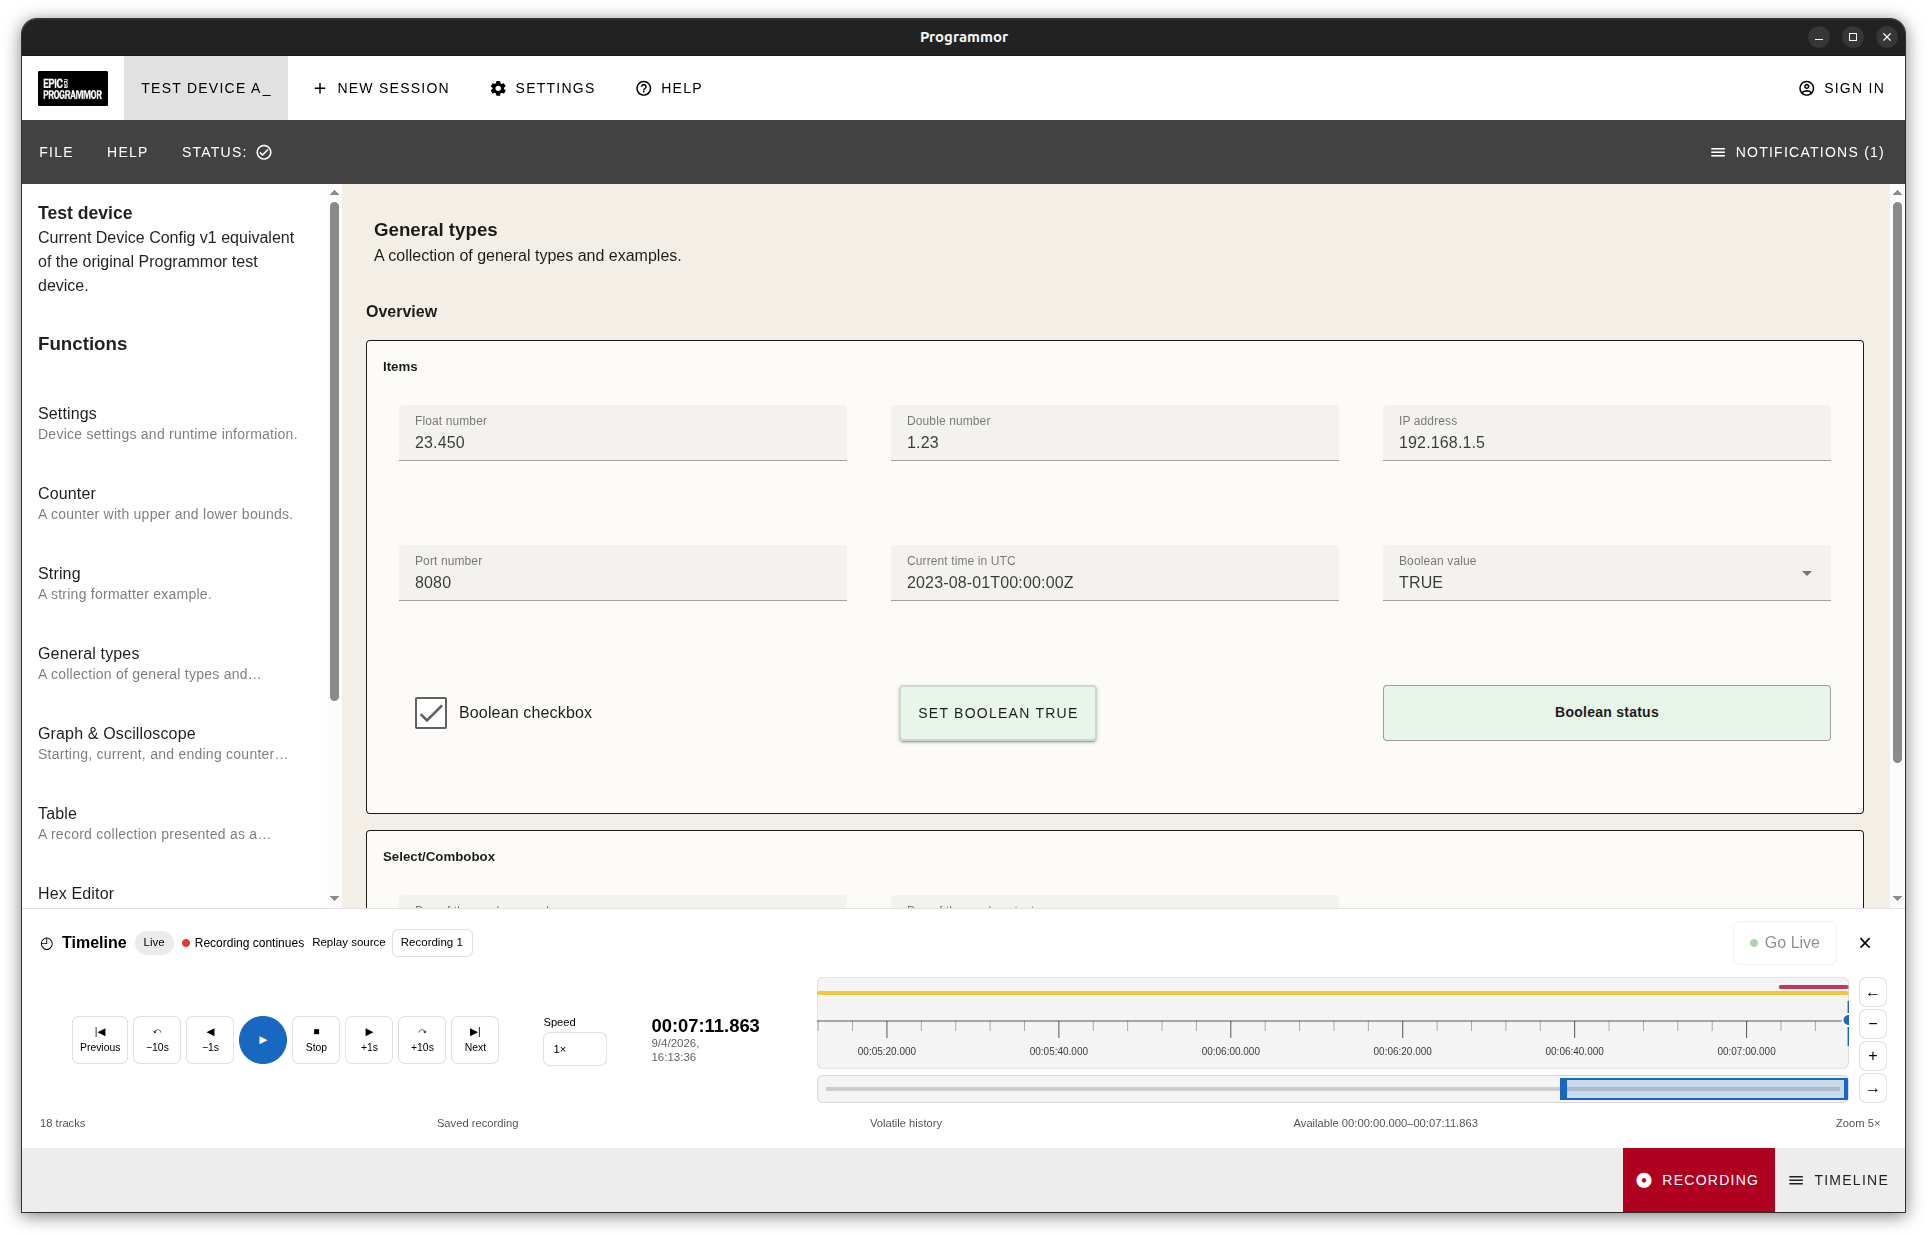The width and height of the screenshot is (1927, 1237).
Task: Click the sidebar scroll up arrow
Action: tap(334, 192)
